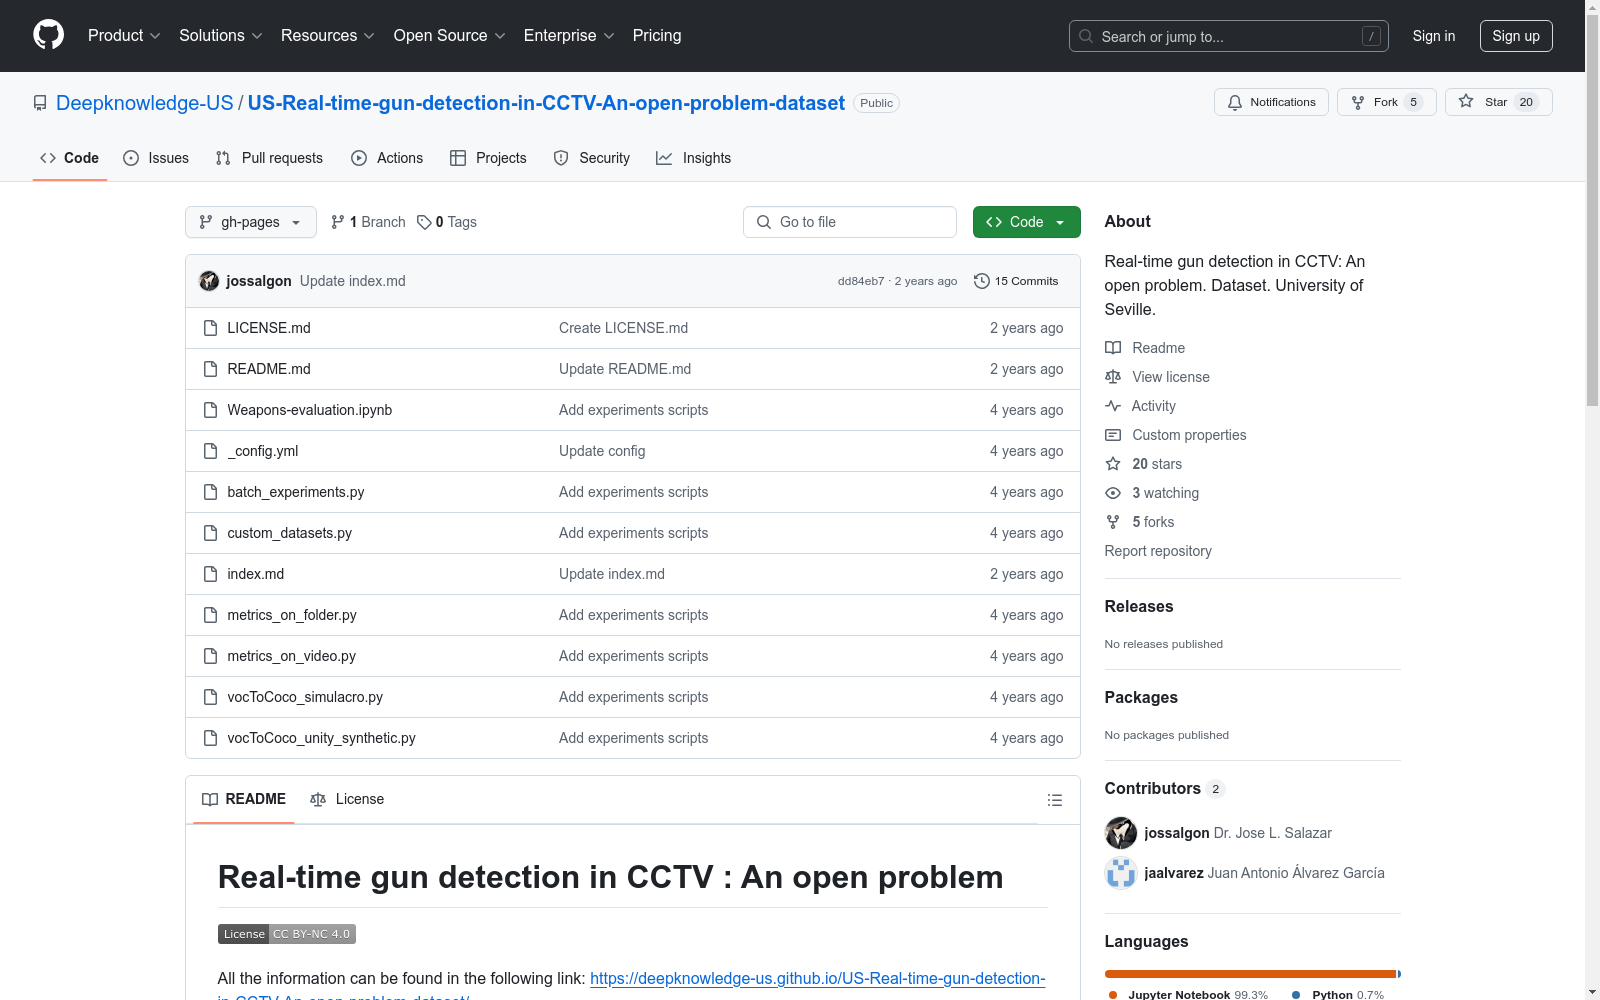Click the eye icon beside 3 watching
This screenshot has height=1000, width=1600.
click(x=1113, y=493)
